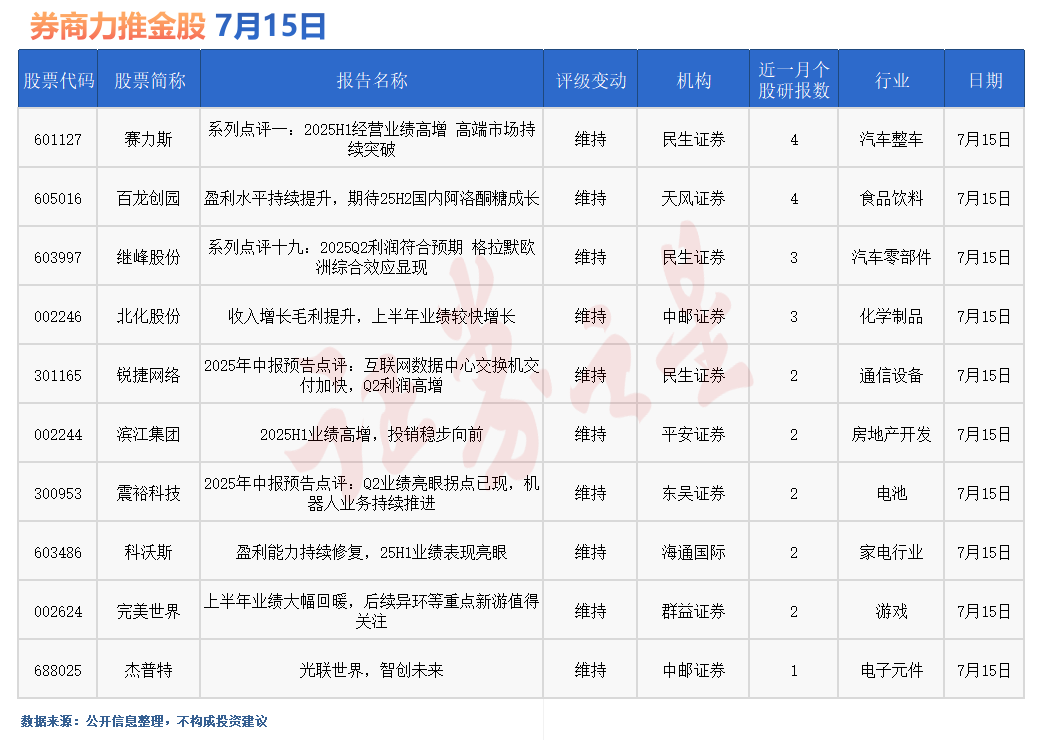Select the stock name 杰普特
The image size is (1047, 740).
[x=147, y=669]
